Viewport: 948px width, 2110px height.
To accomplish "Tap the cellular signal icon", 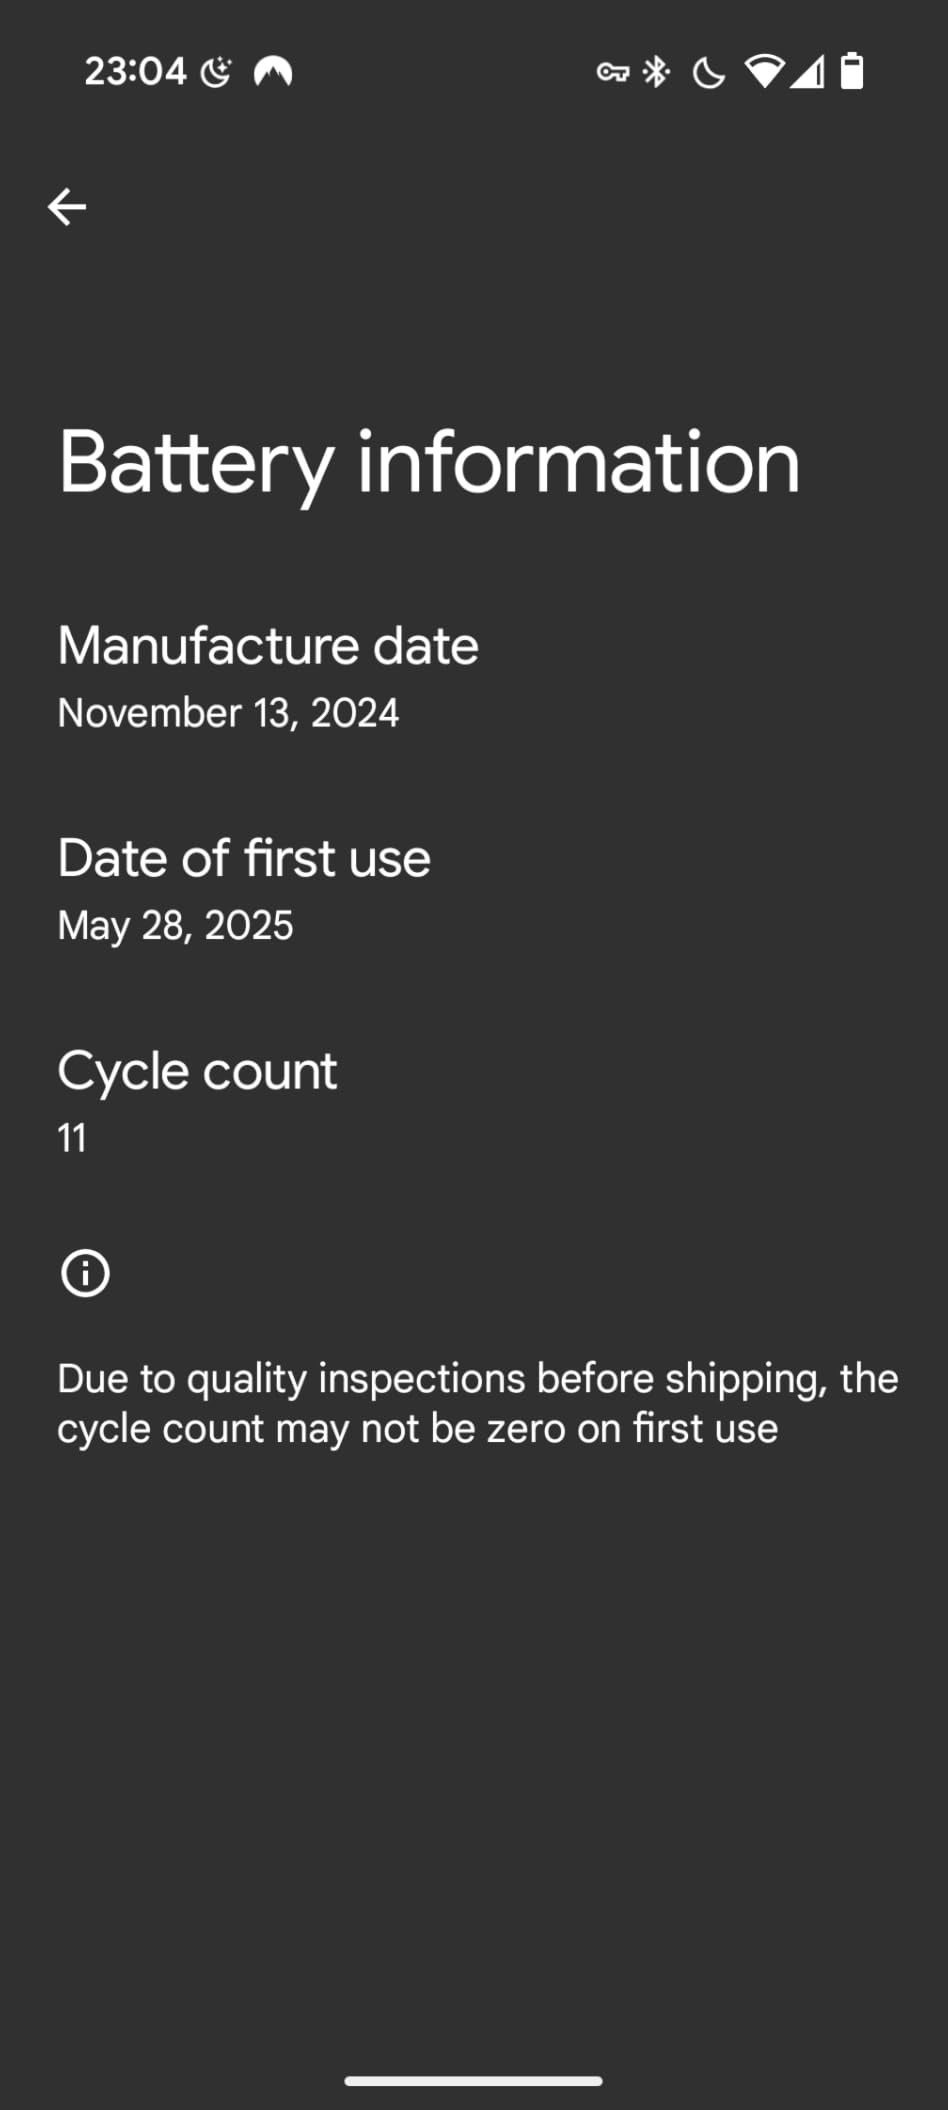I will pyautogui.click(x=808, y=72).
